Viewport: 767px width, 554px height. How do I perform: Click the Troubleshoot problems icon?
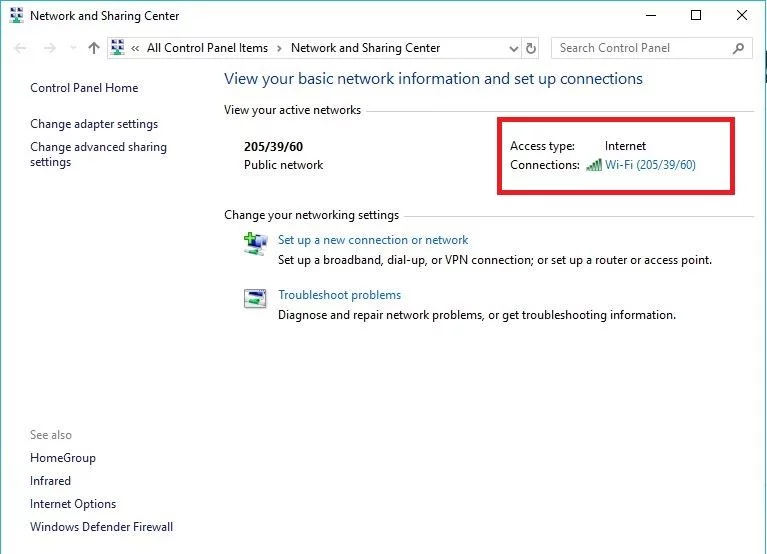[x=255, y=298]
